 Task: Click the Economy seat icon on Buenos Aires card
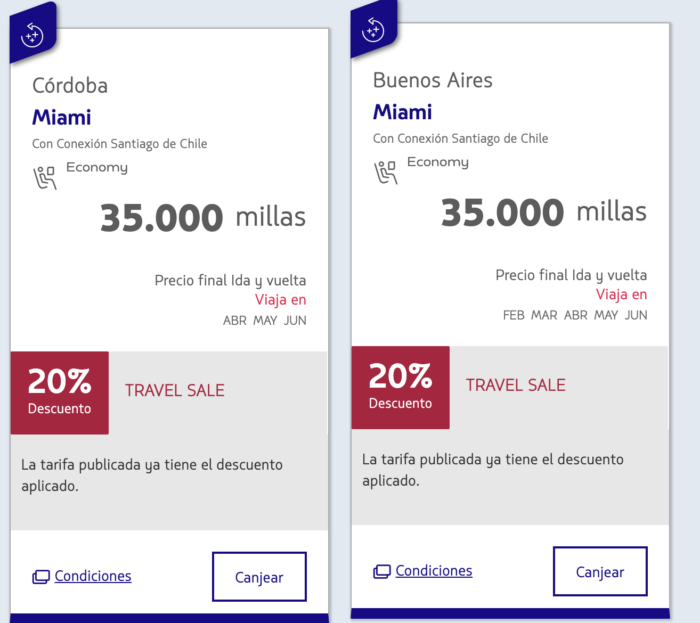(x=386, y=172)
